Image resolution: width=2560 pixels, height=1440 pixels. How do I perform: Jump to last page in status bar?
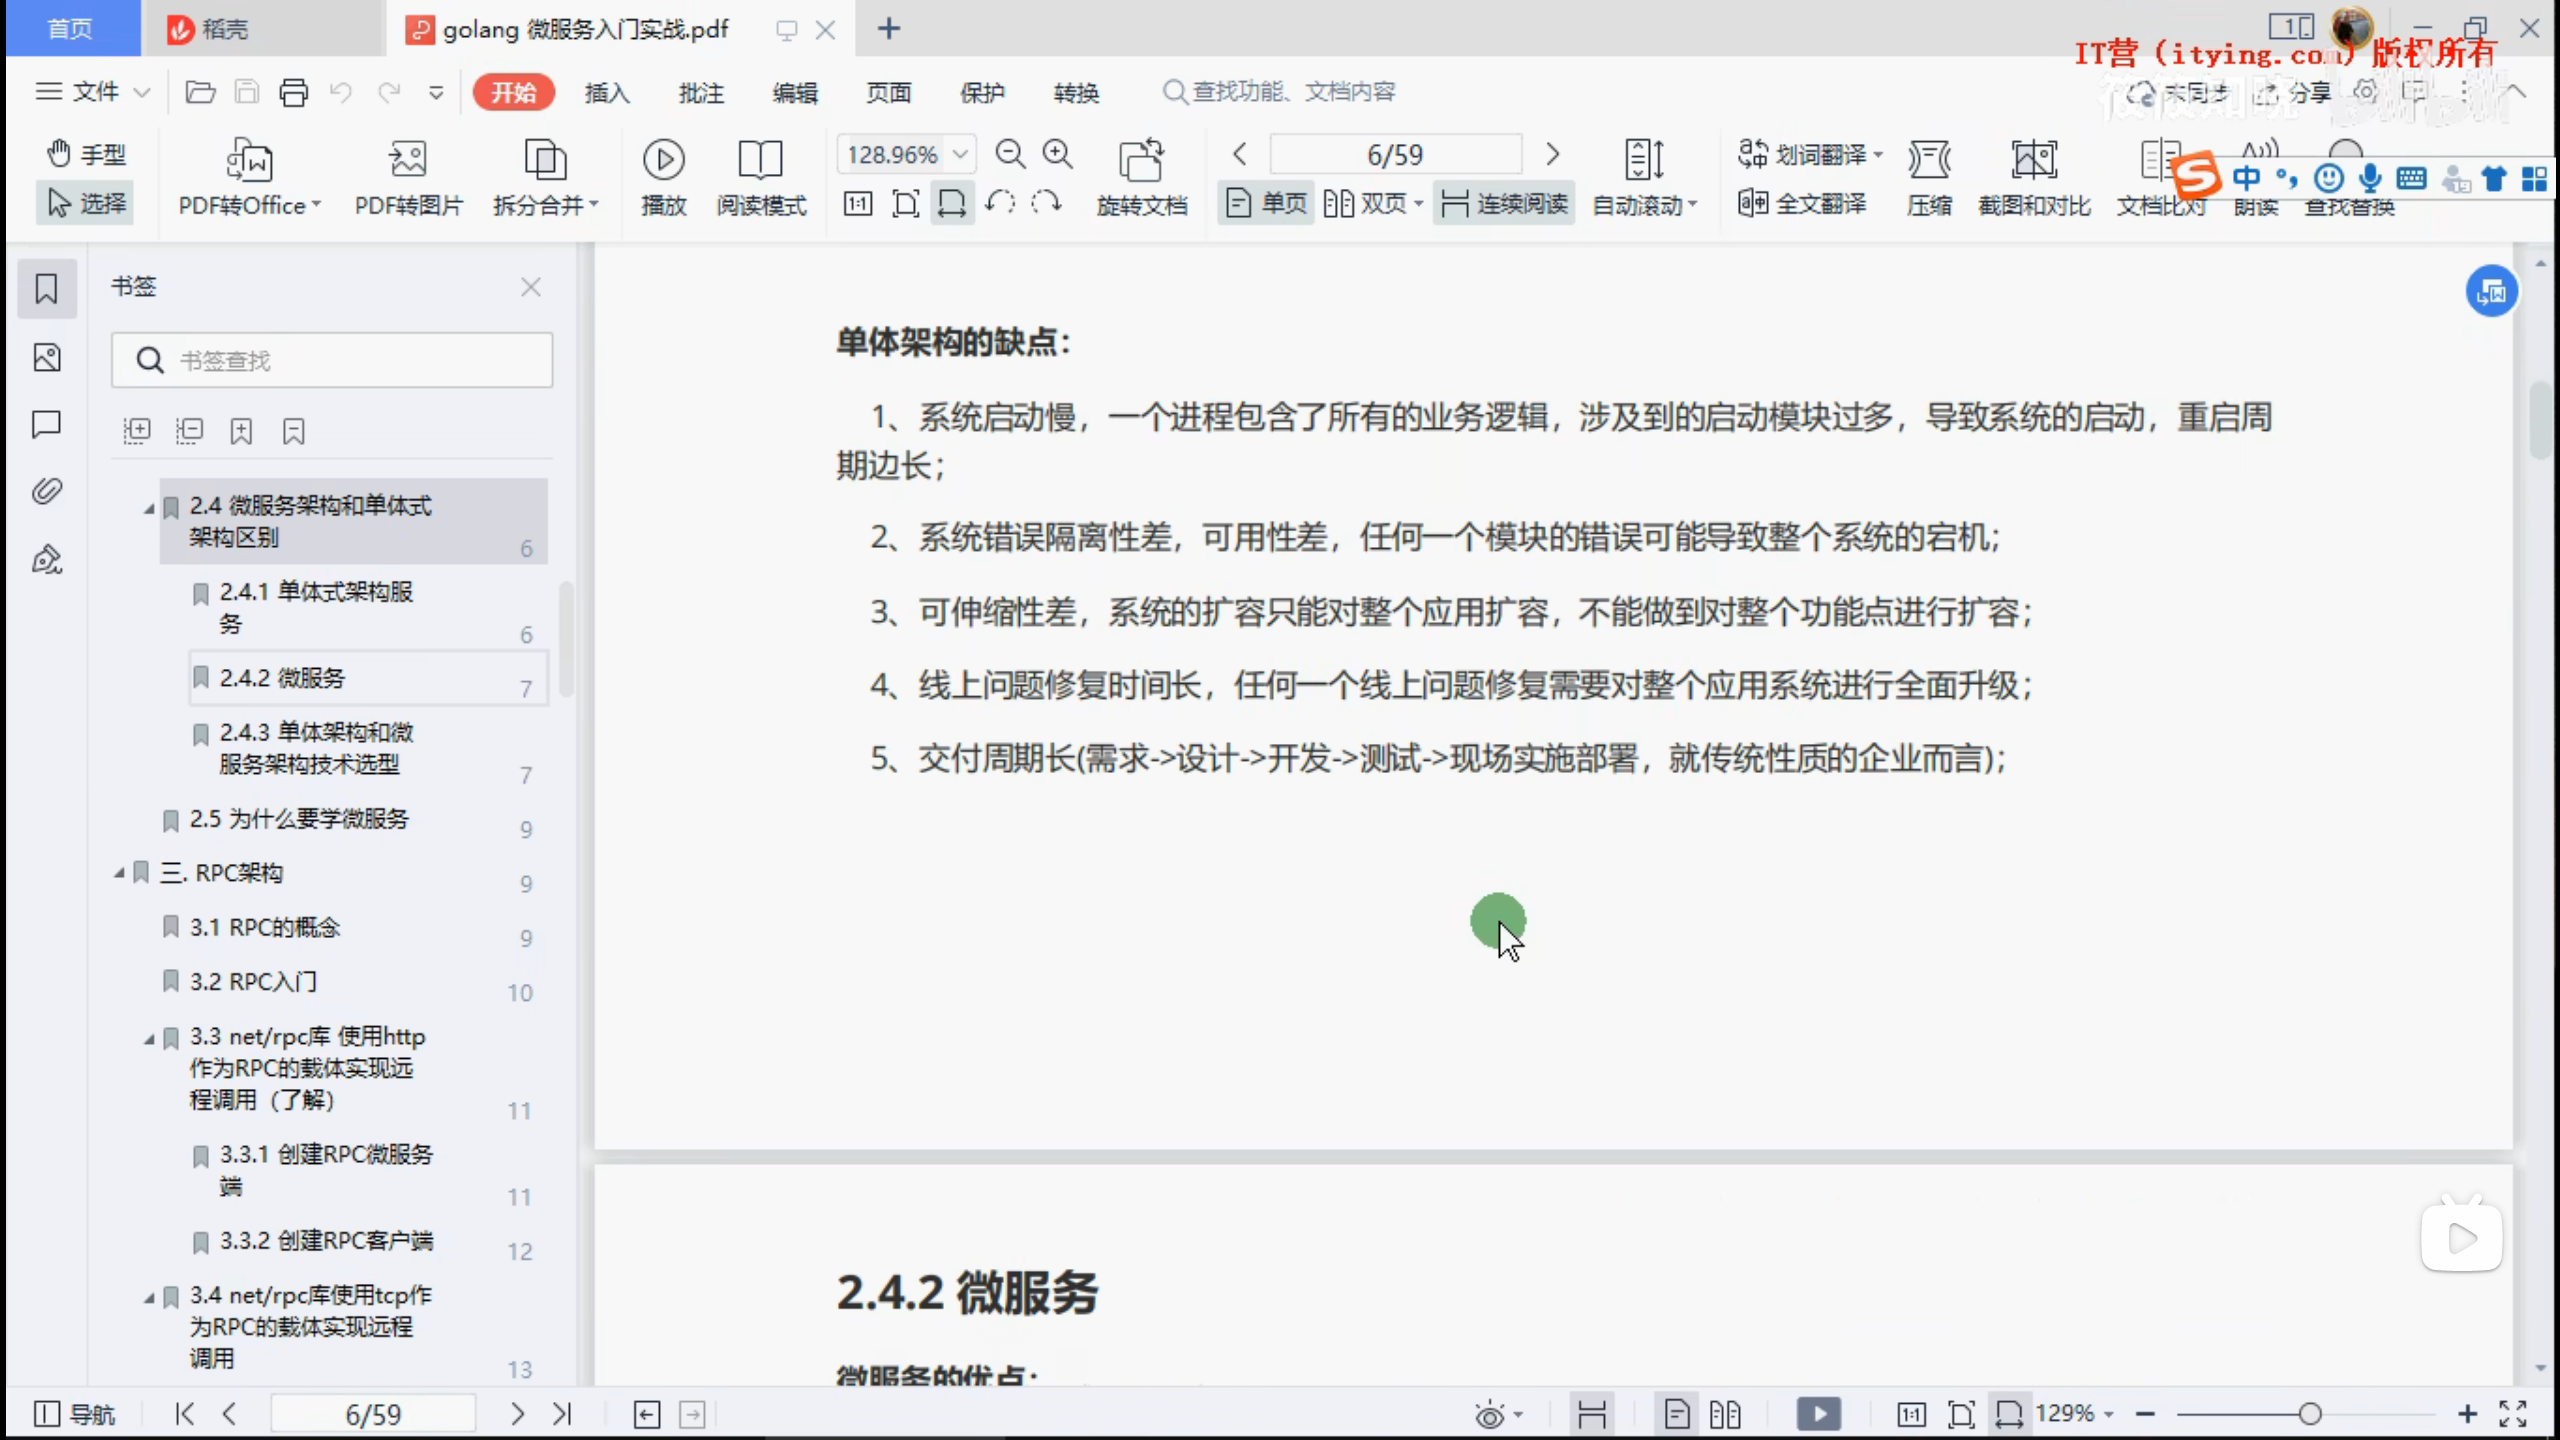coord(562,1414)
